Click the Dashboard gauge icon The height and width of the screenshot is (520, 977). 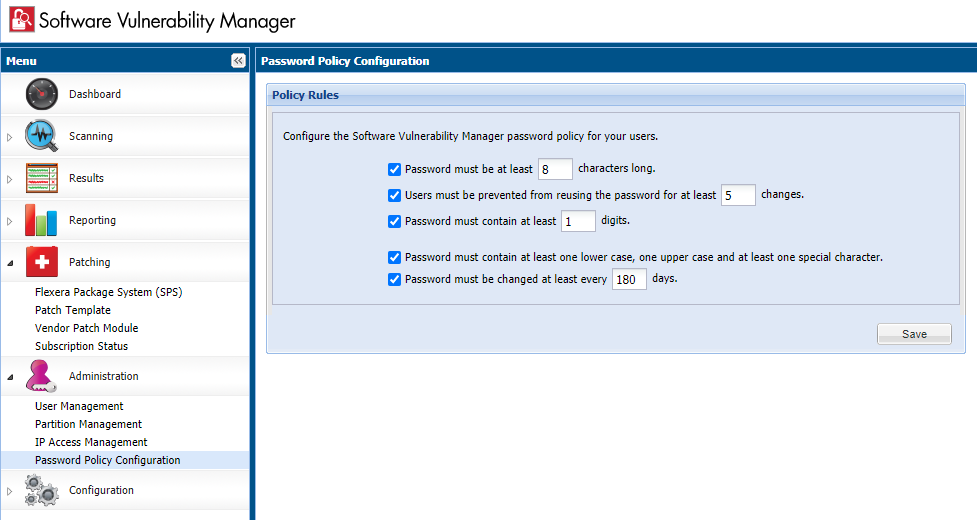42,94
